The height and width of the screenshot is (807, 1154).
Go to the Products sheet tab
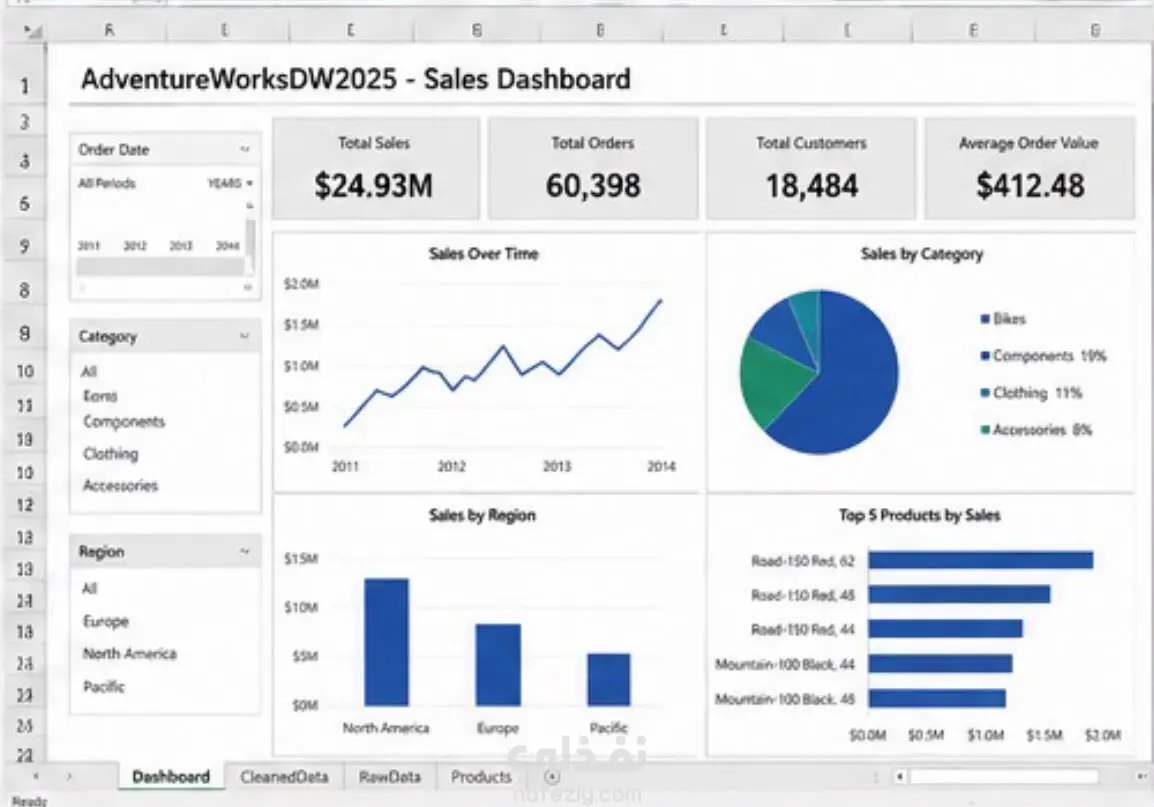coord(481,777)
